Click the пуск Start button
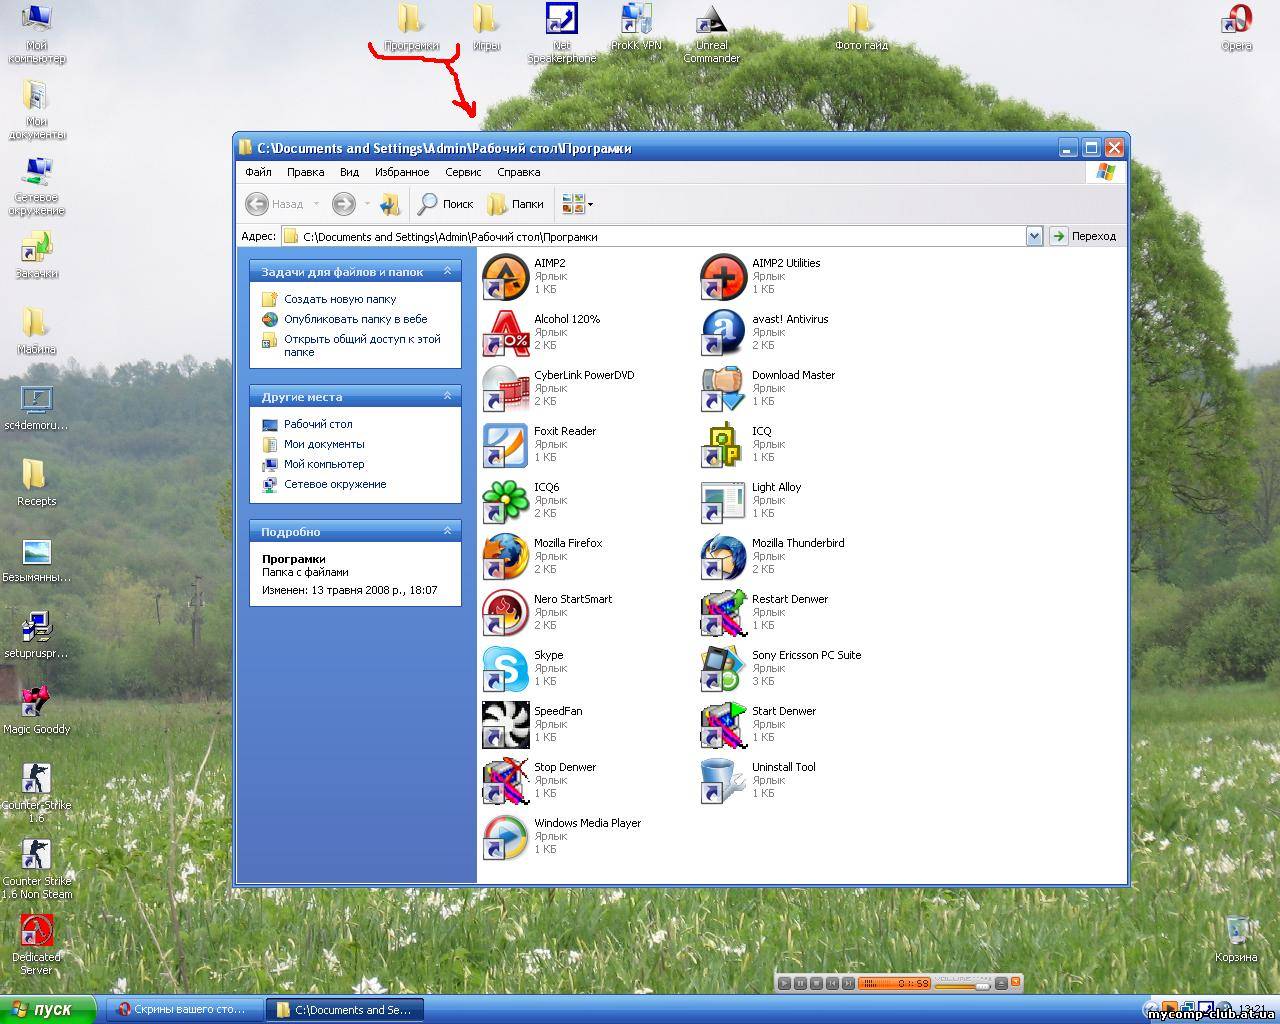The image size is (1280, 1024). tap(48, 1009)
